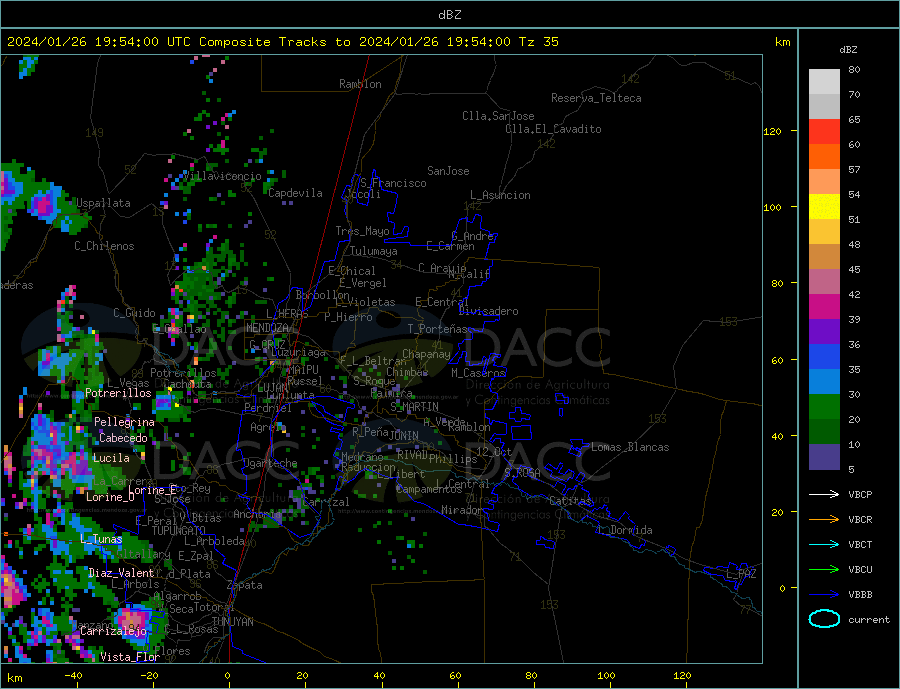Click the 100 km tick on horizontal axis
Image resolution: width=900 pixels, height=689 pixels.
click(606, 676)
